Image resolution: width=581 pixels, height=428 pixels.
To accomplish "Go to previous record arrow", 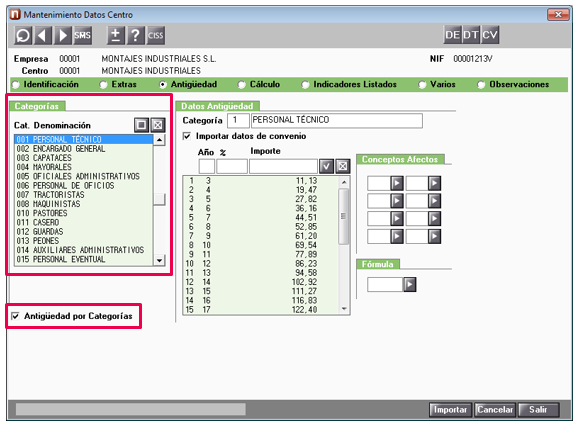I will point(43,36).
